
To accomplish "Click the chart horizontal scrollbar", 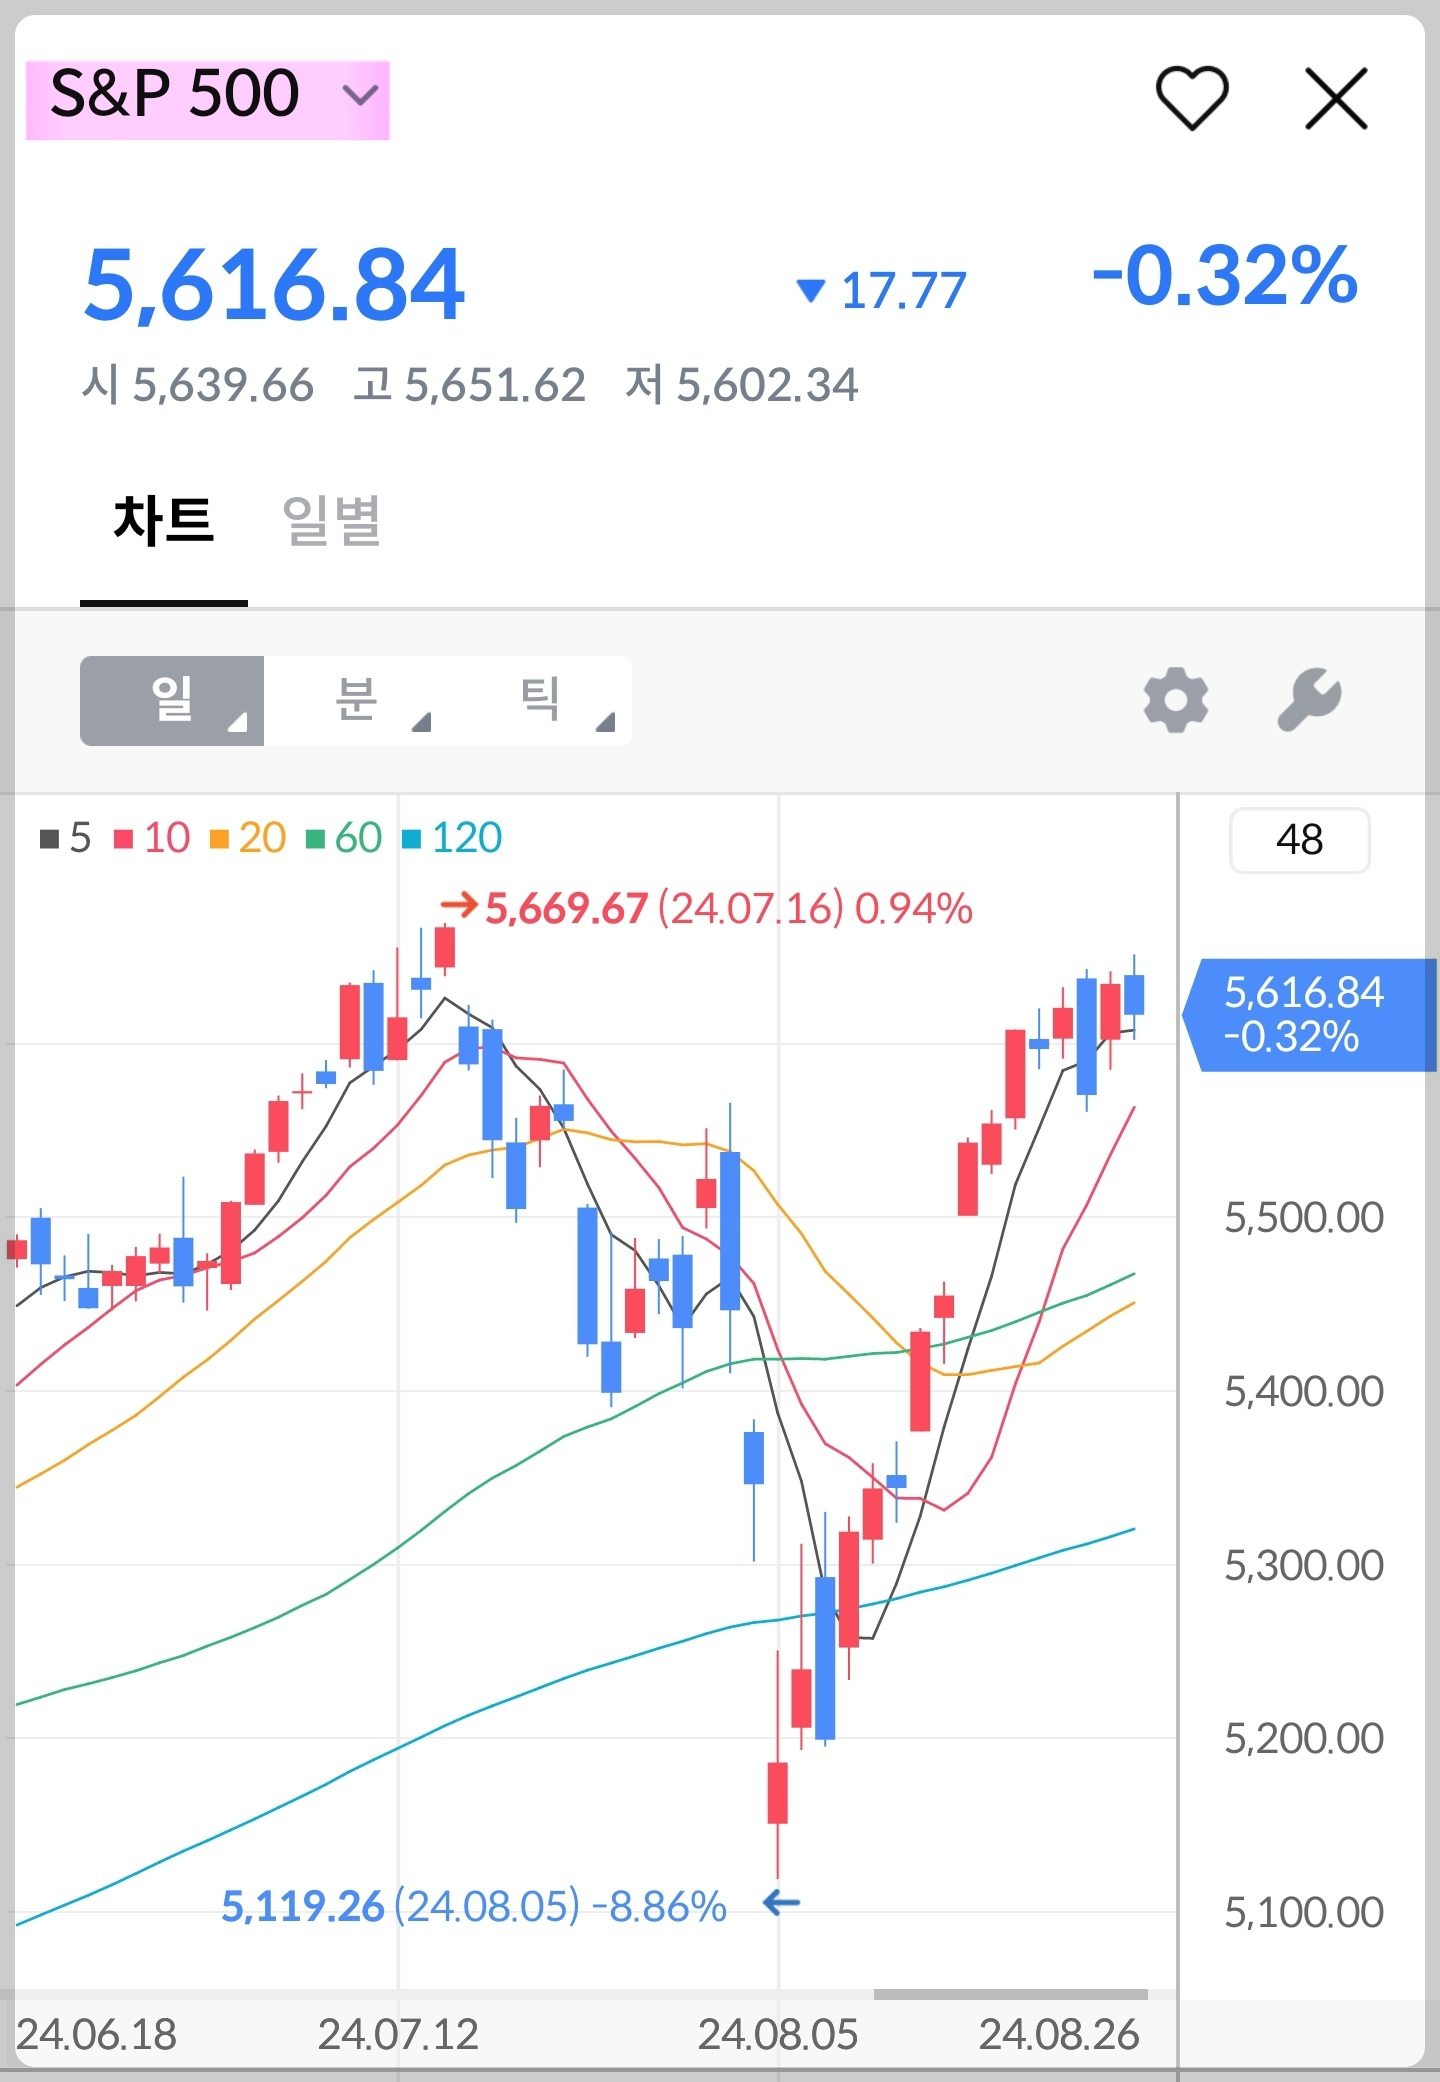I will (1010, 1994).
